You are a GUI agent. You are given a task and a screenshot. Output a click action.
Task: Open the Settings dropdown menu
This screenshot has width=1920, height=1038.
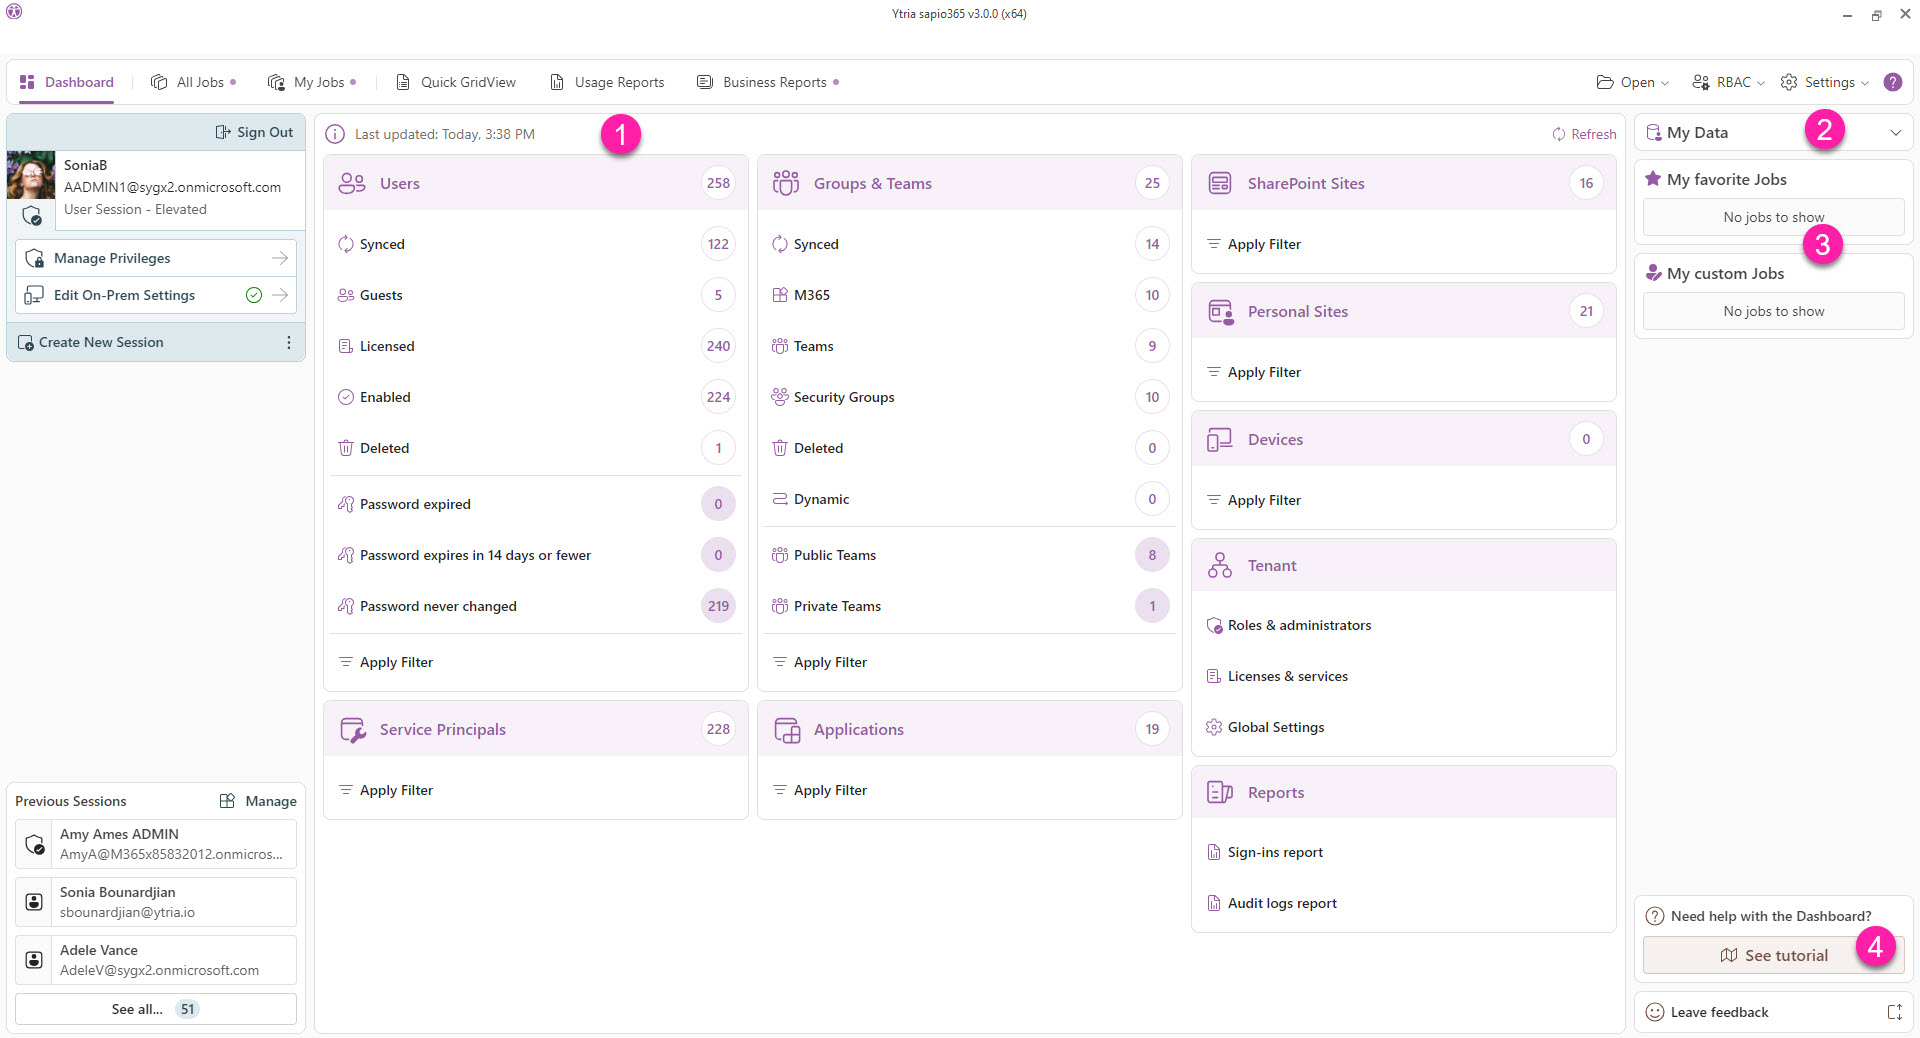click(1825, 82)
